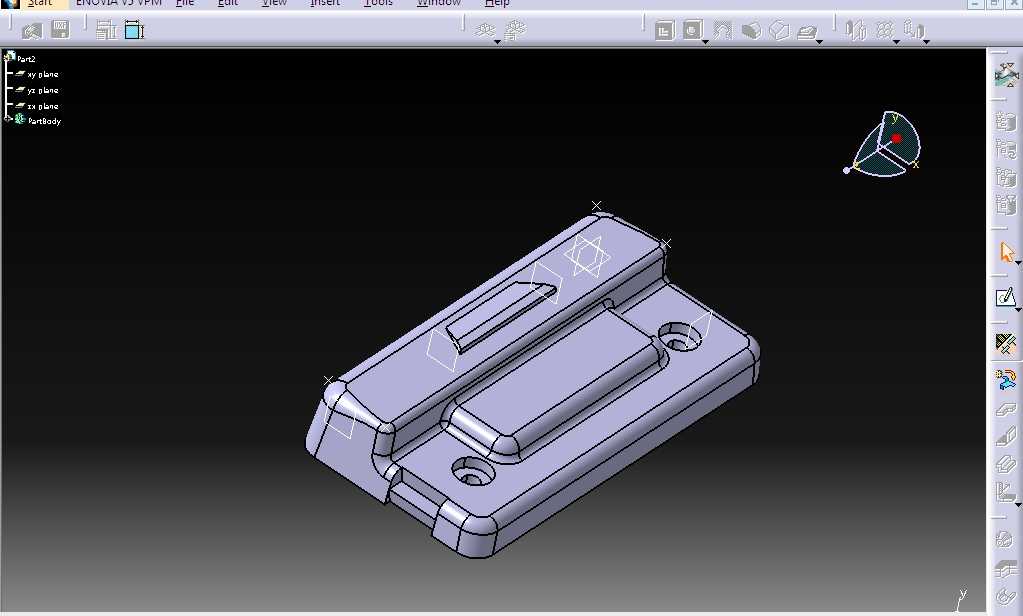Click the grayed grid-component icon before Pad
This screenshot has width=1023, height=616.
coord(515,30)
